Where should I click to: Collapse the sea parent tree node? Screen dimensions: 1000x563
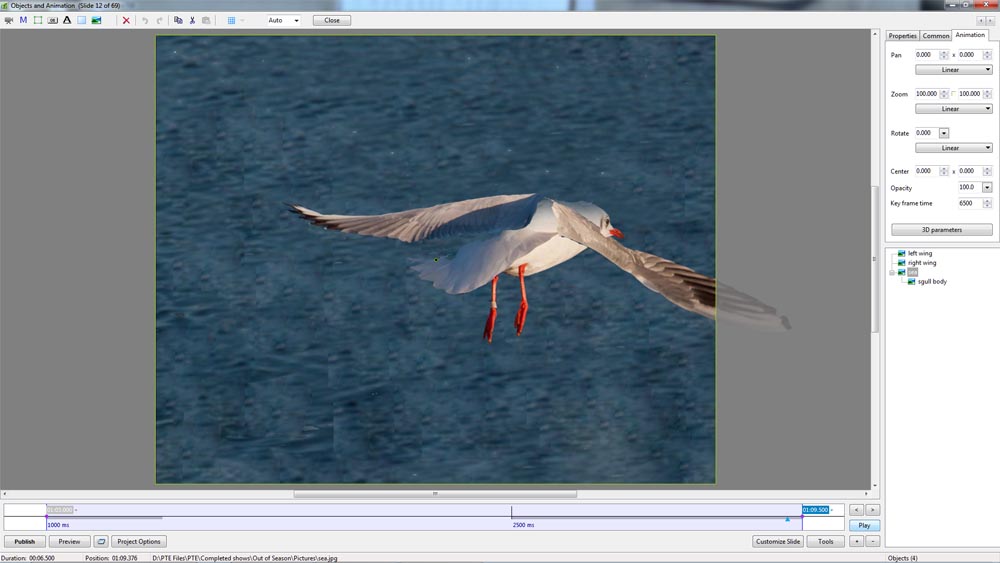pyautogui.click(x=890, y=272)
